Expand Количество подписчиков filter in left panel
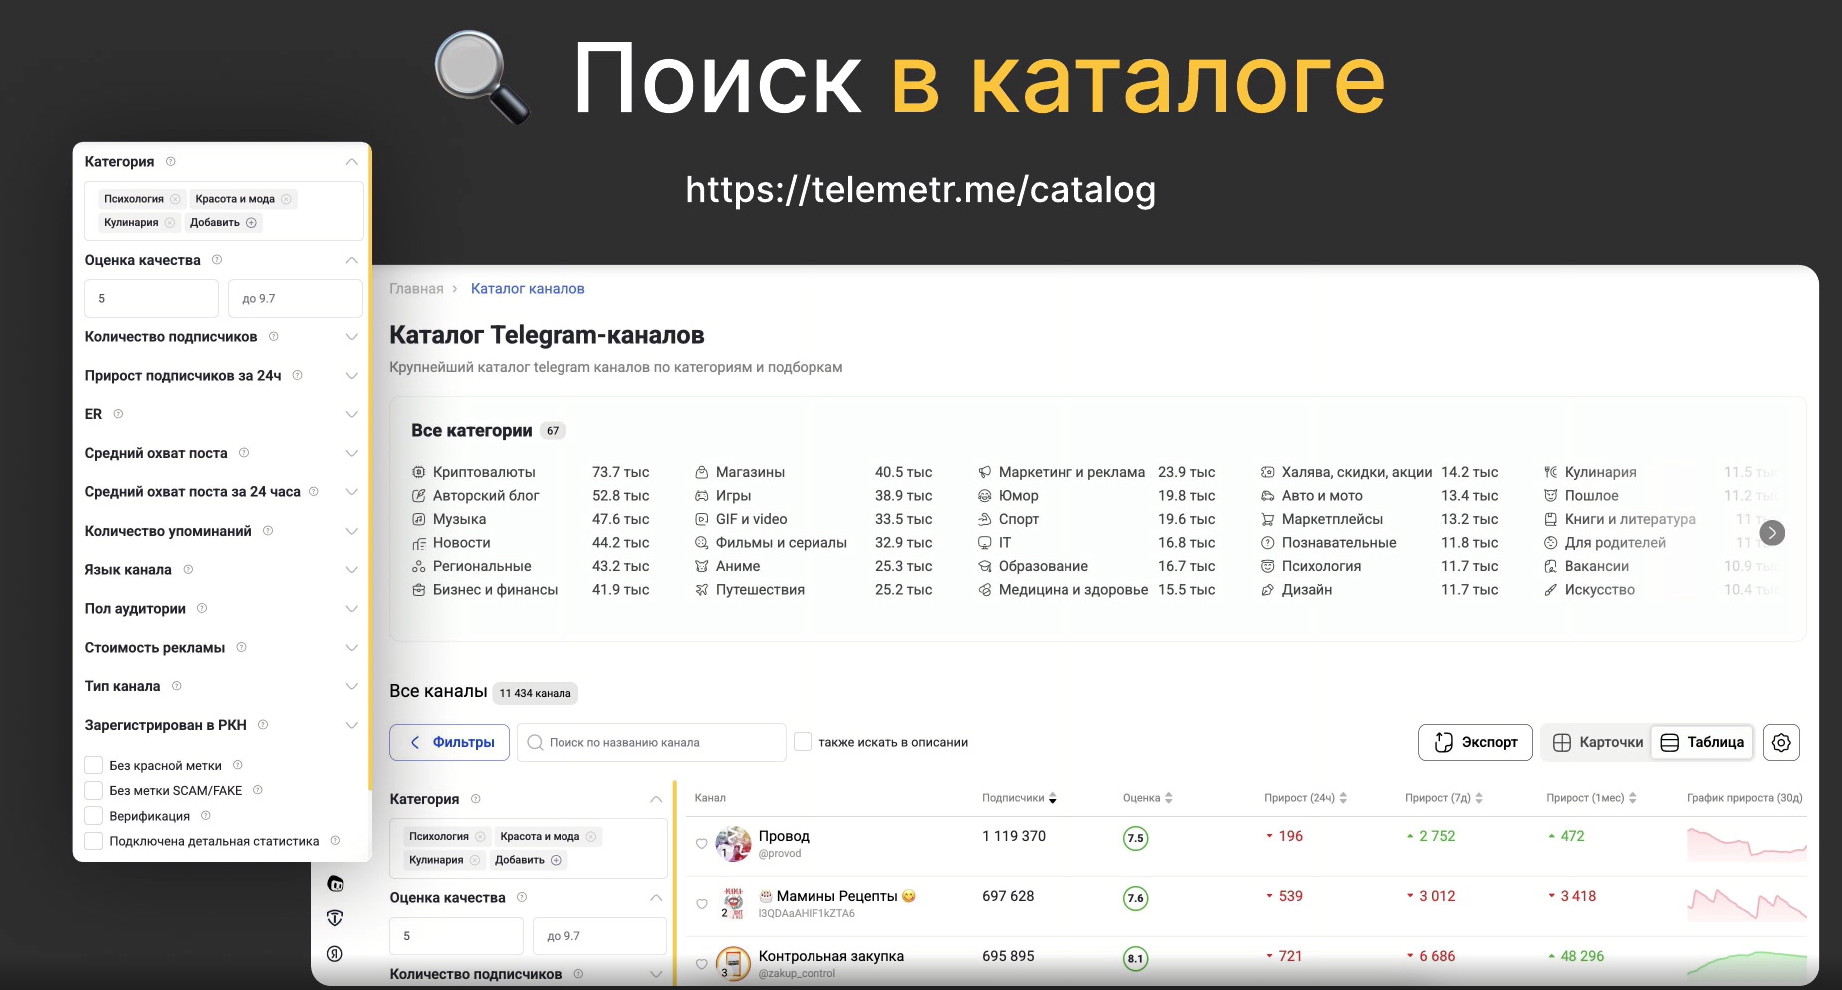Image resolution: width=1842 pixels, height=990 pixels. [351, 337]
